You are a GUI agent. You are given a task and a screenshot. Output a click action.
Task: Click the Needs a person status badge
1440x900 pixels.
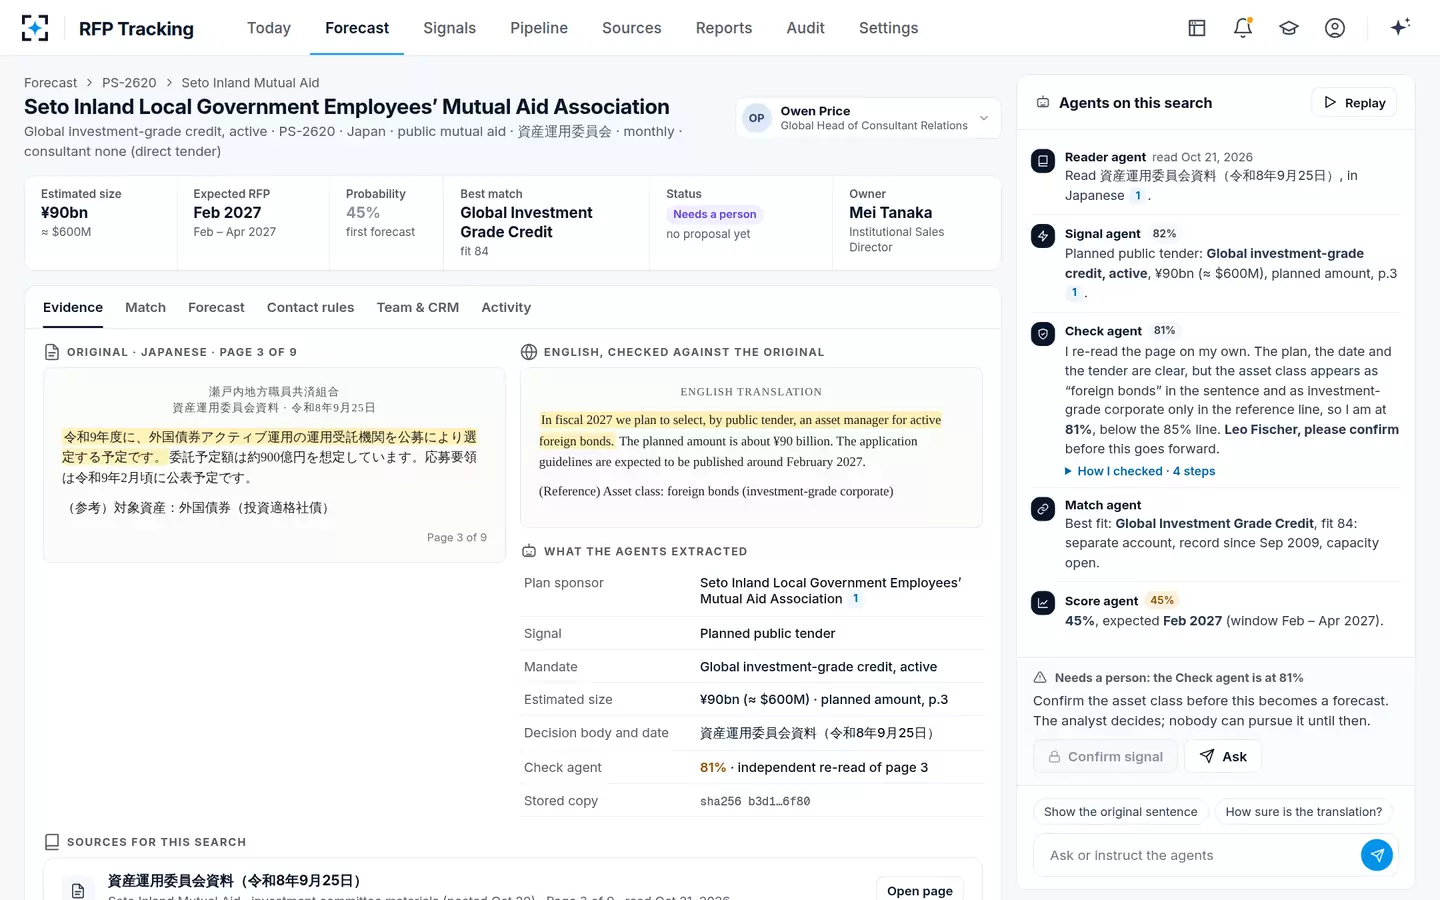[x=714, y=214]
